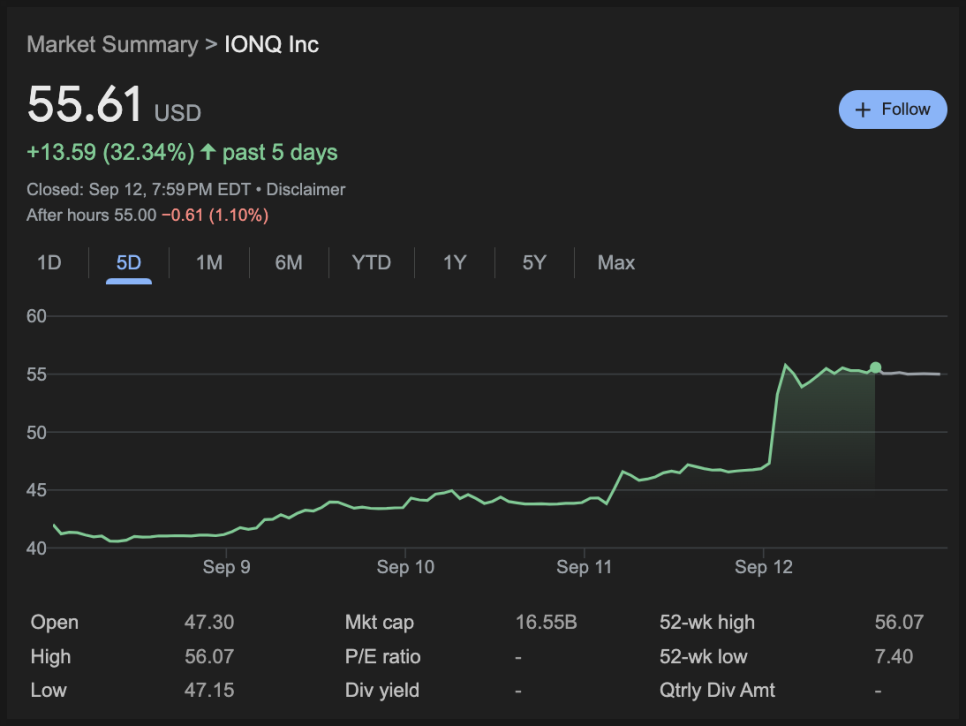Open the Disclaimer link
The width and height of the screenshot is (966, 726).
coord(306,189)
